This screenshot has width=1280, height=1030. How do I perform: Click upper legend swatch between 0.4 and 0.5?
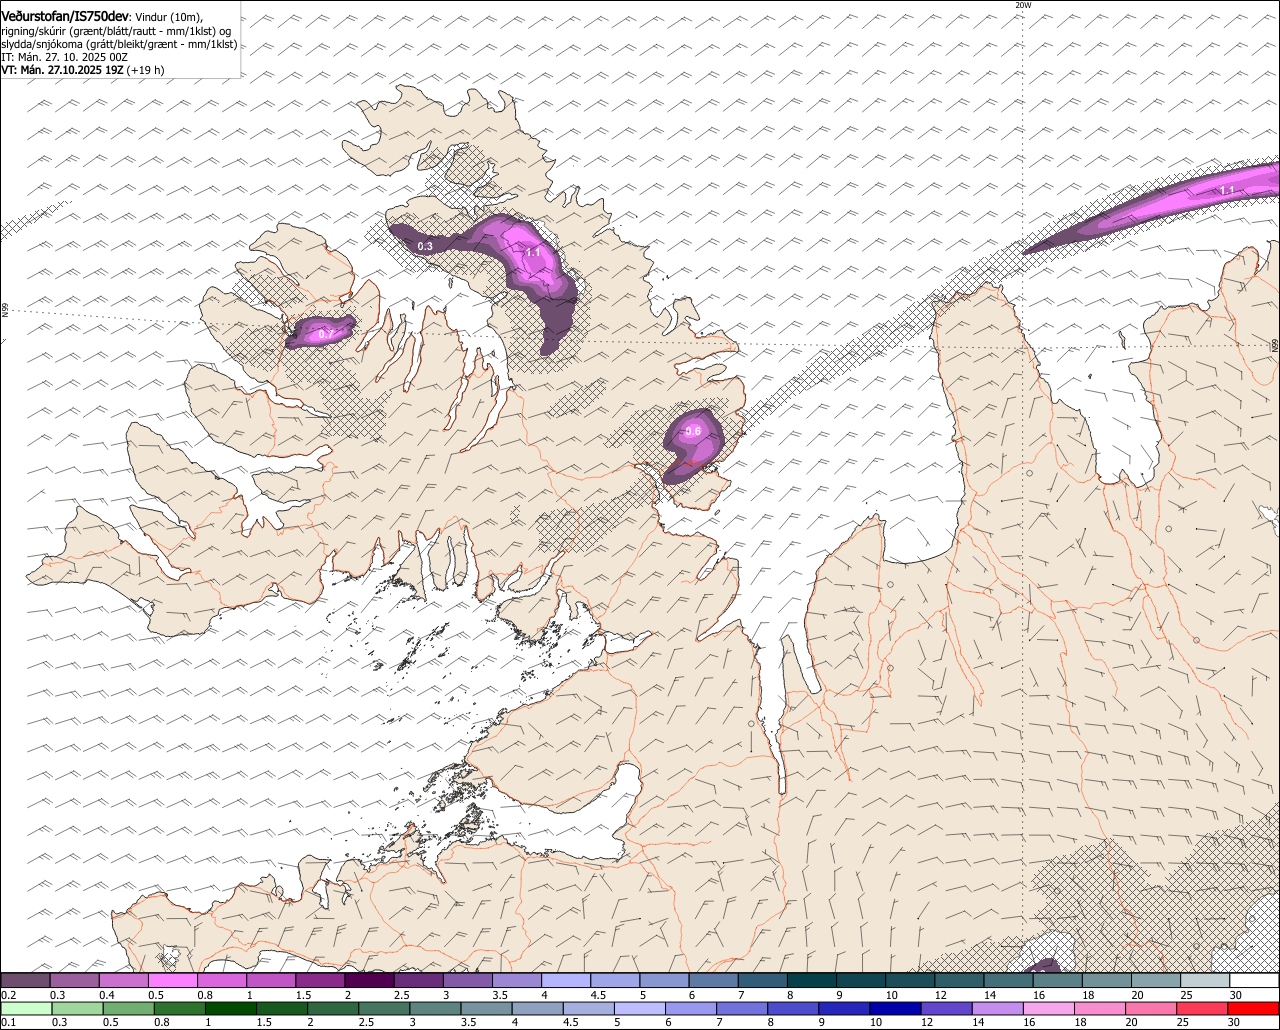pos(123,981)
